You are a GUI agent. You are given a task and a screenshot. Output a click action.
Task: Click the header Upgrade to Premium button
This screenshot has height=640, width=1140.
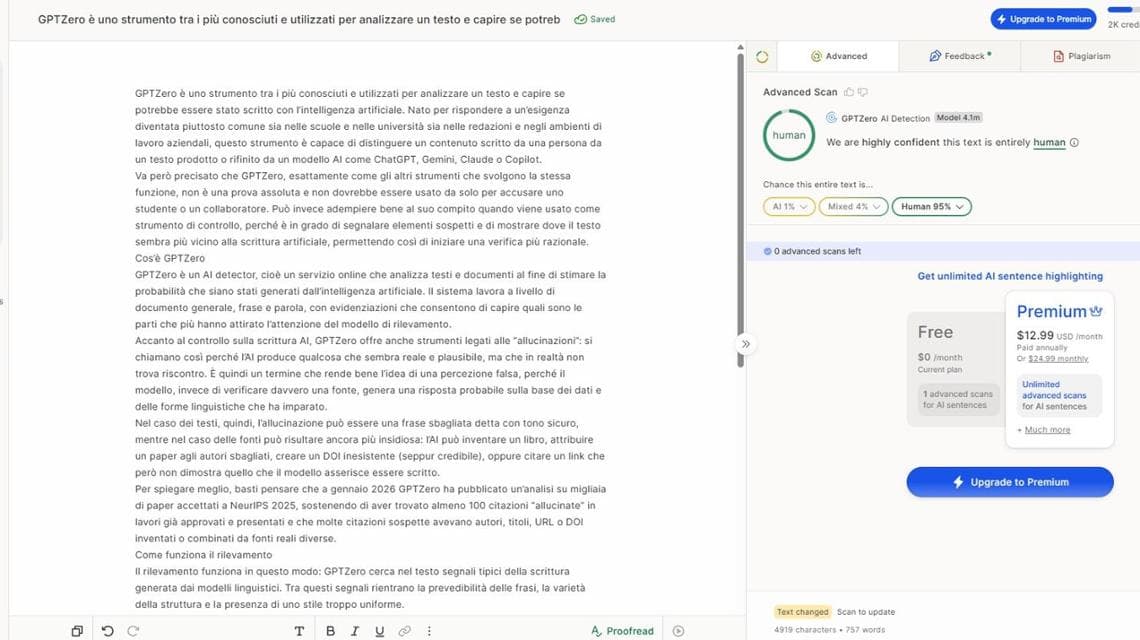point(1043,19)
